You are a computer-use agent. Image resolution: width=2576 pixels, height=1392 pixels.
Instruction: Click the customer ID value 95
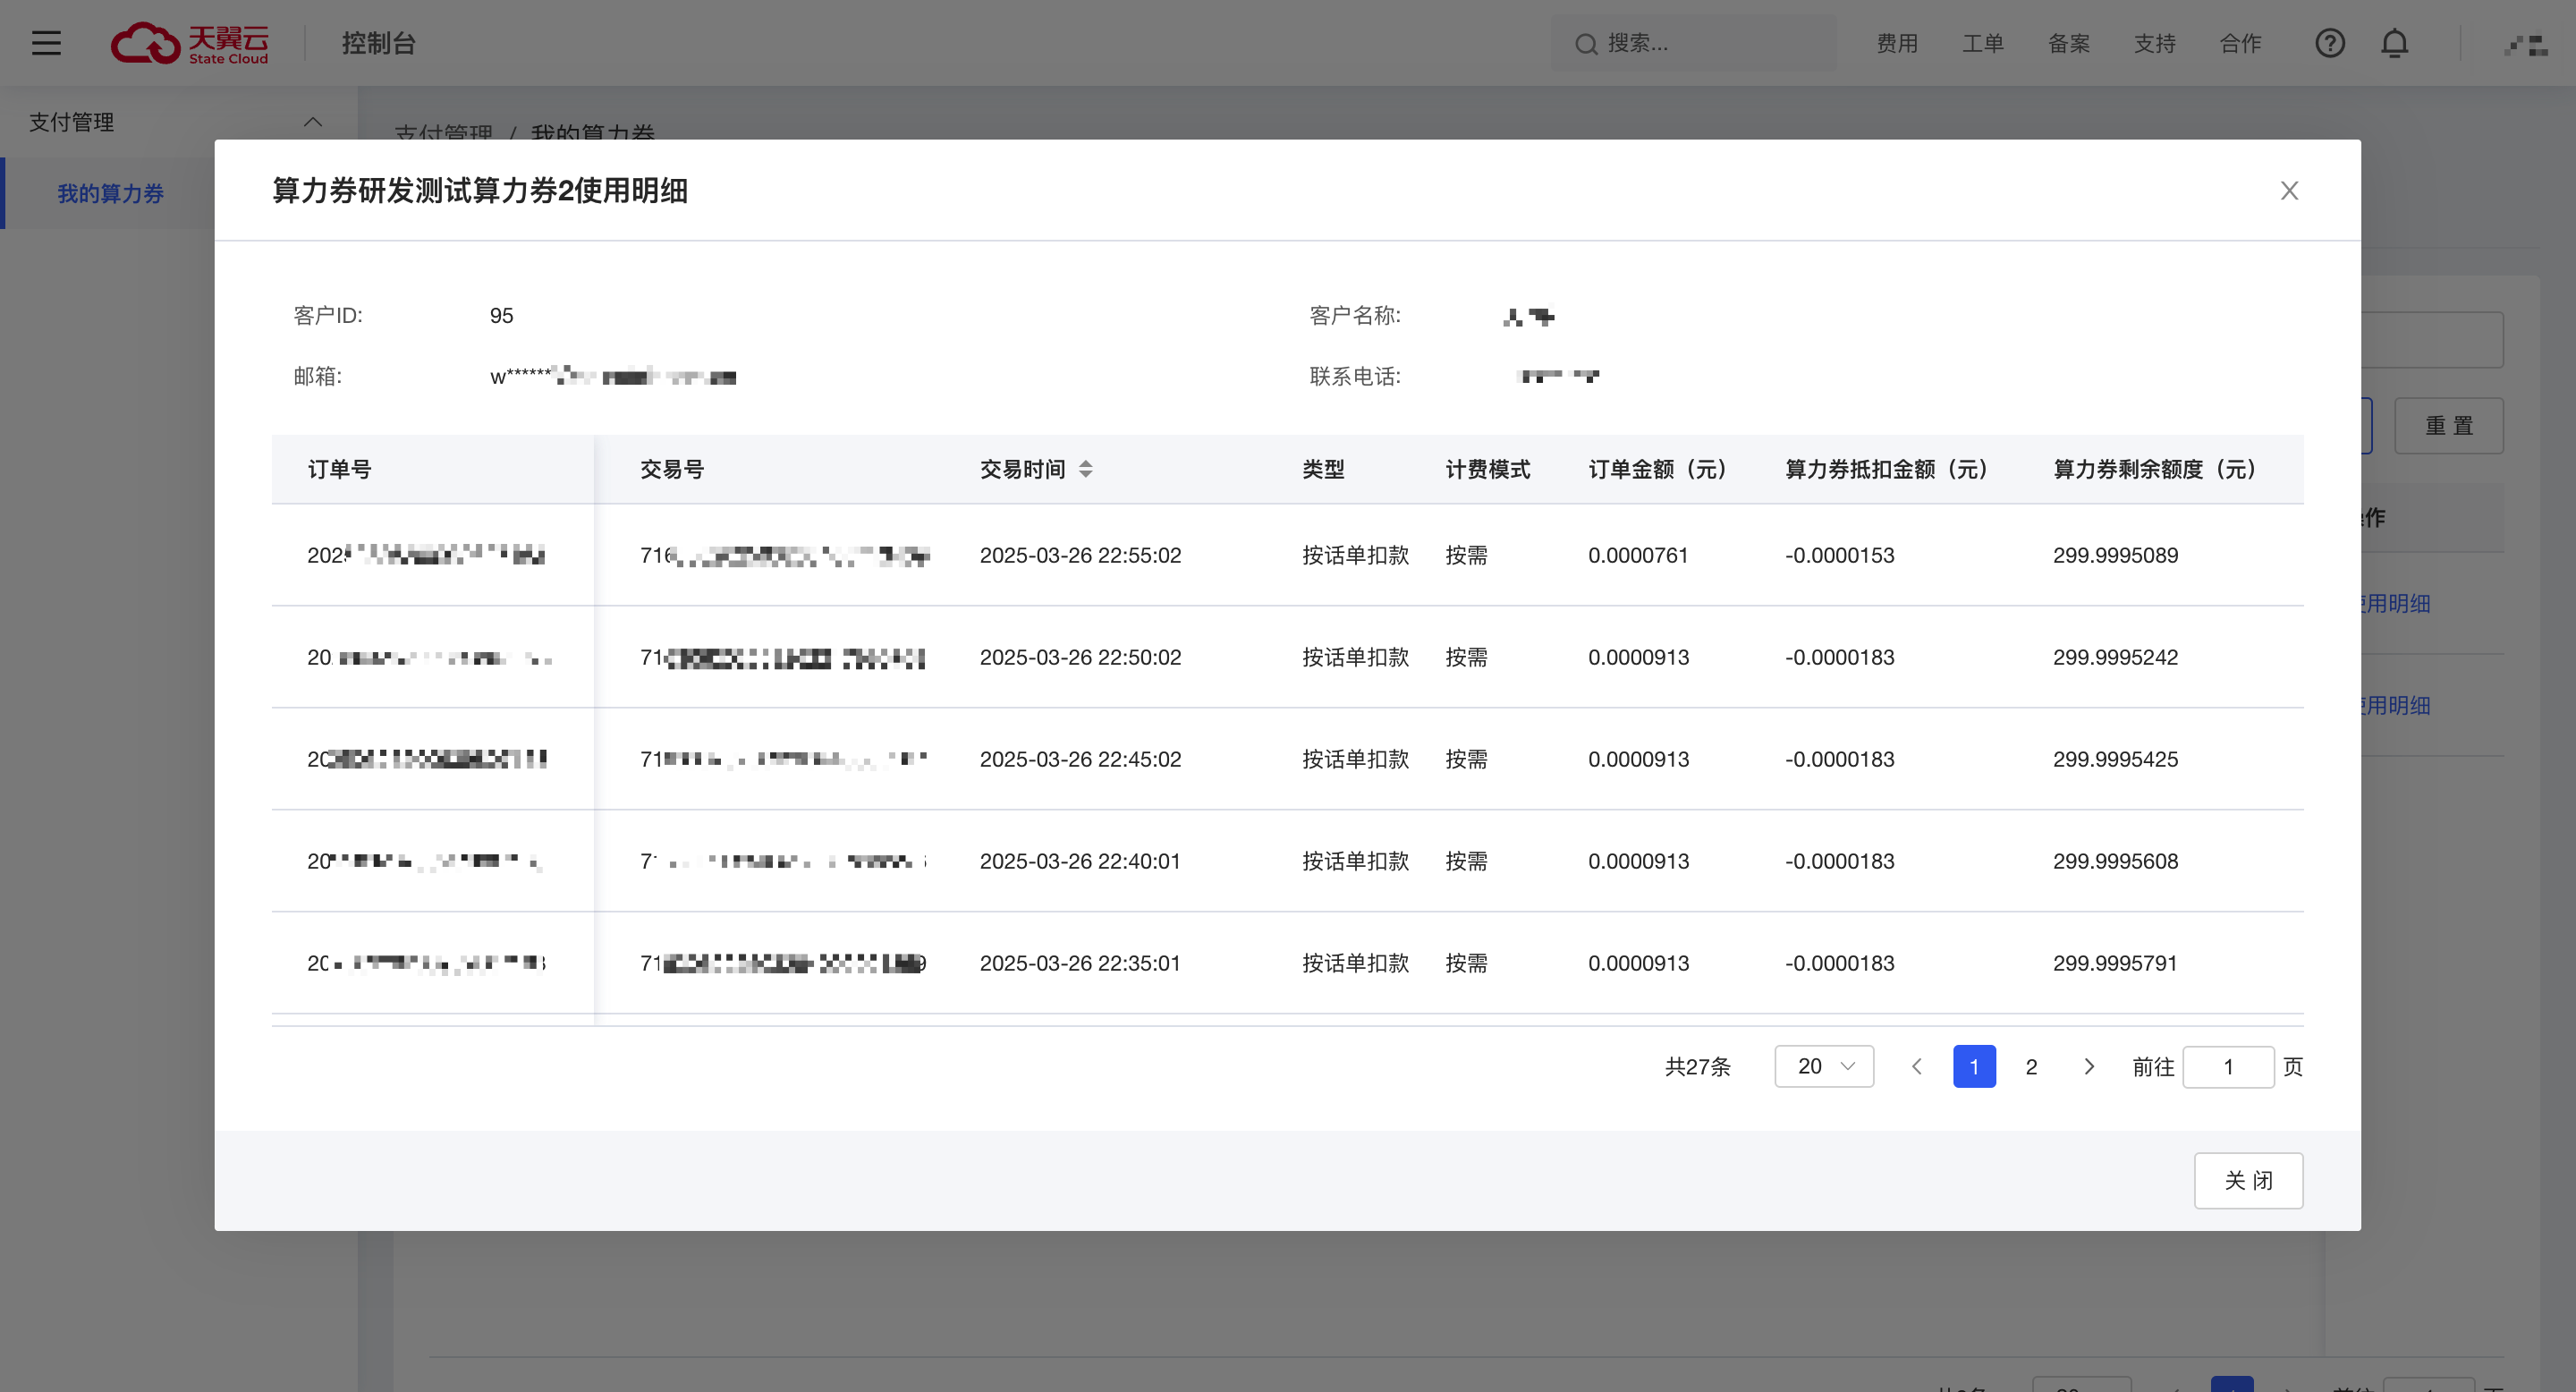(x=501, y=316)
